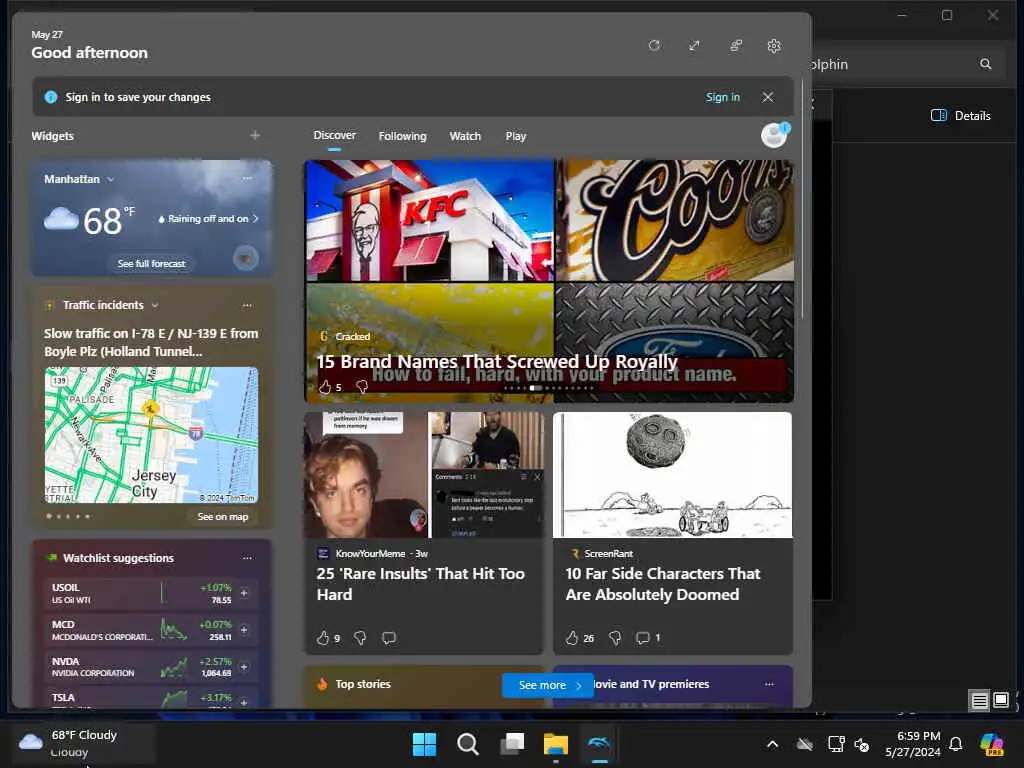This screenshot has width=1024, height=768.
Task: Open the 15 Brand Names article
Action: click(x=497, y=361)
